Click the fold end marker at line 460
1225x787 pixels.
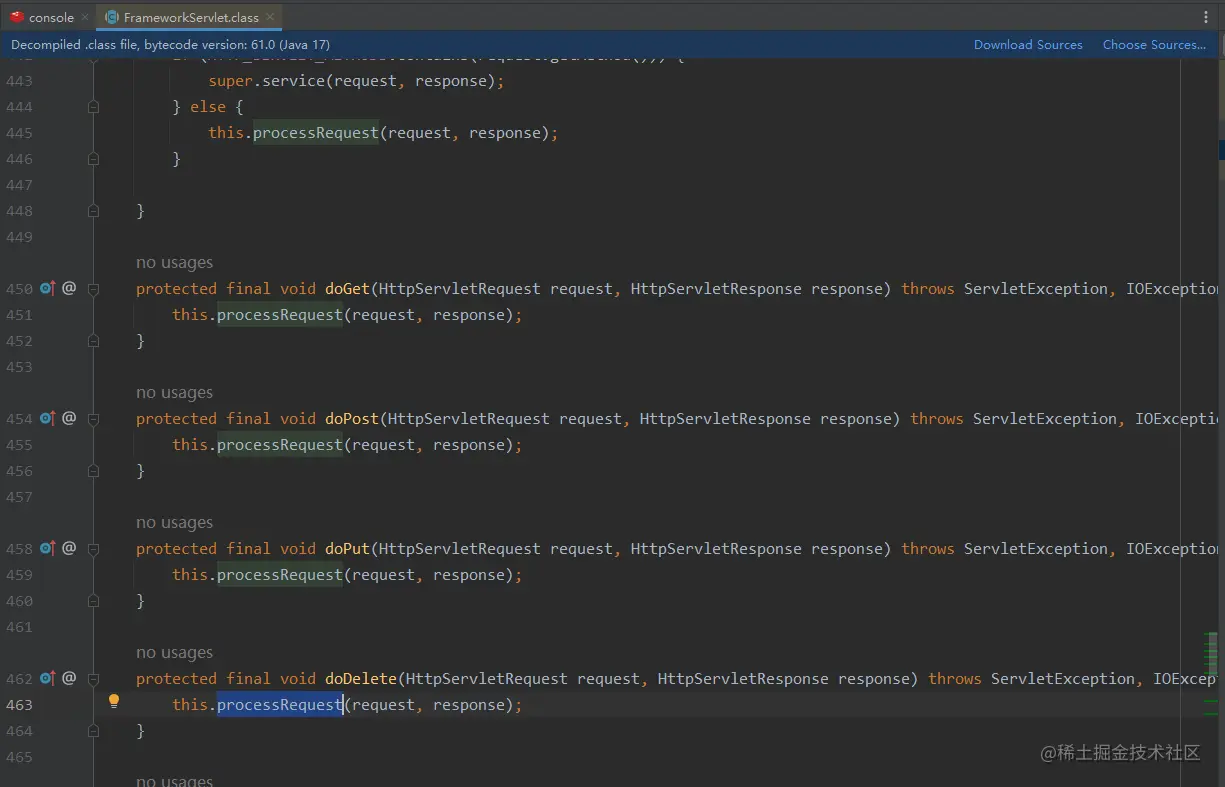93,601
